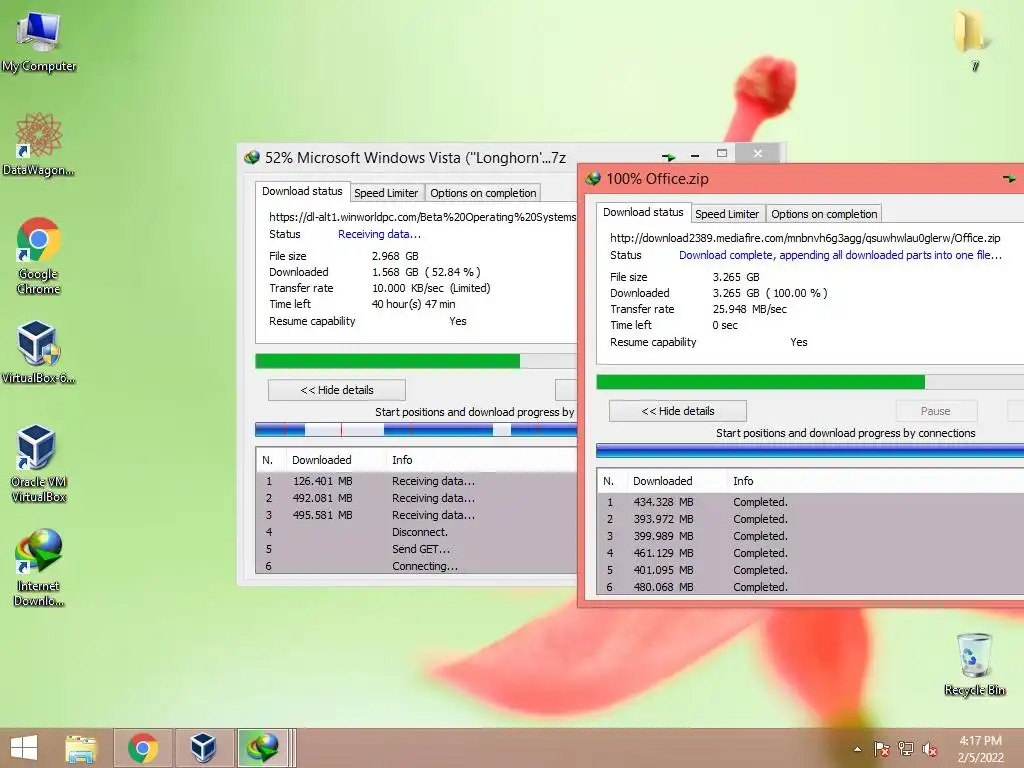
Task: Select Download status tab in the Office.zip window
Action: [x=643, y=212]
